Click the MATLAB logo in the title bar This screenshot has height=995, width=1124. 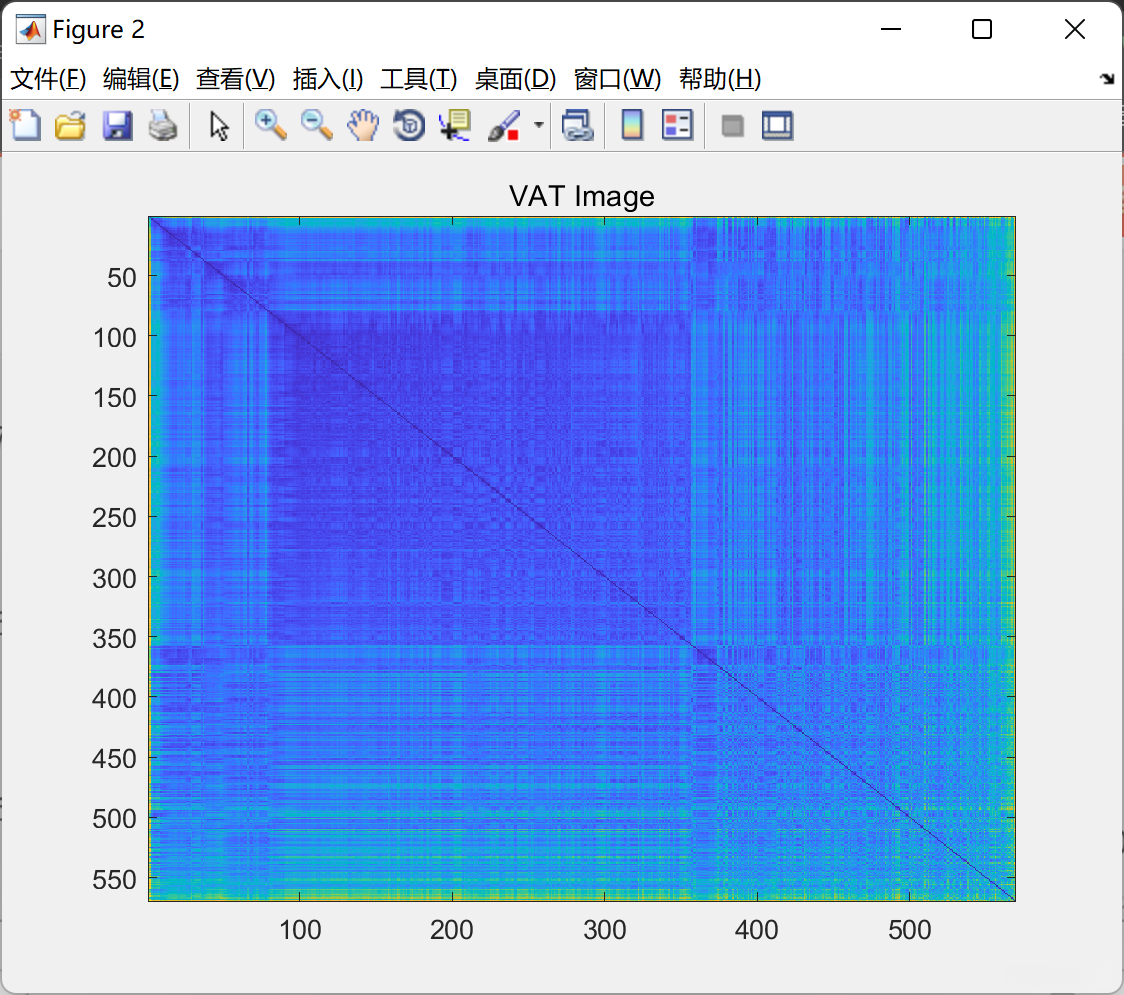coord(30,29)
